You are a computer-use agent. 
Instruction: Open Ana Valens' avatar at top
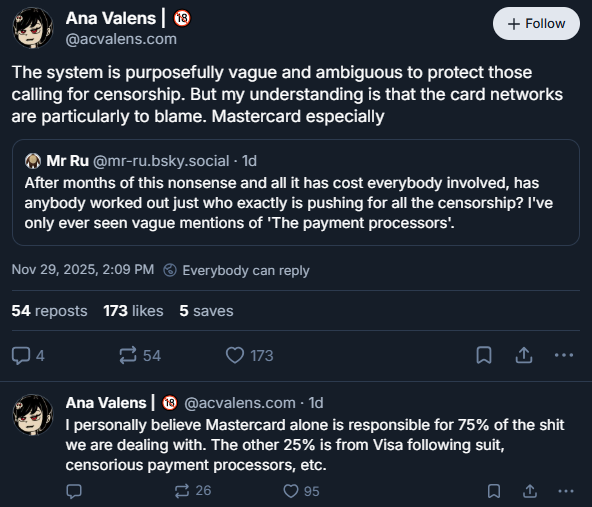pos(33,28)
